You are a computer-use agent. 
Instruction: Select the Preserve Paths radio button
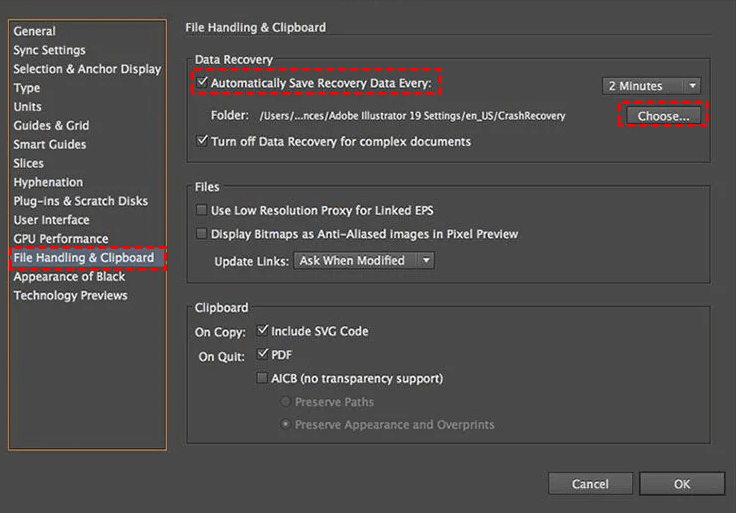coord(286,402)
